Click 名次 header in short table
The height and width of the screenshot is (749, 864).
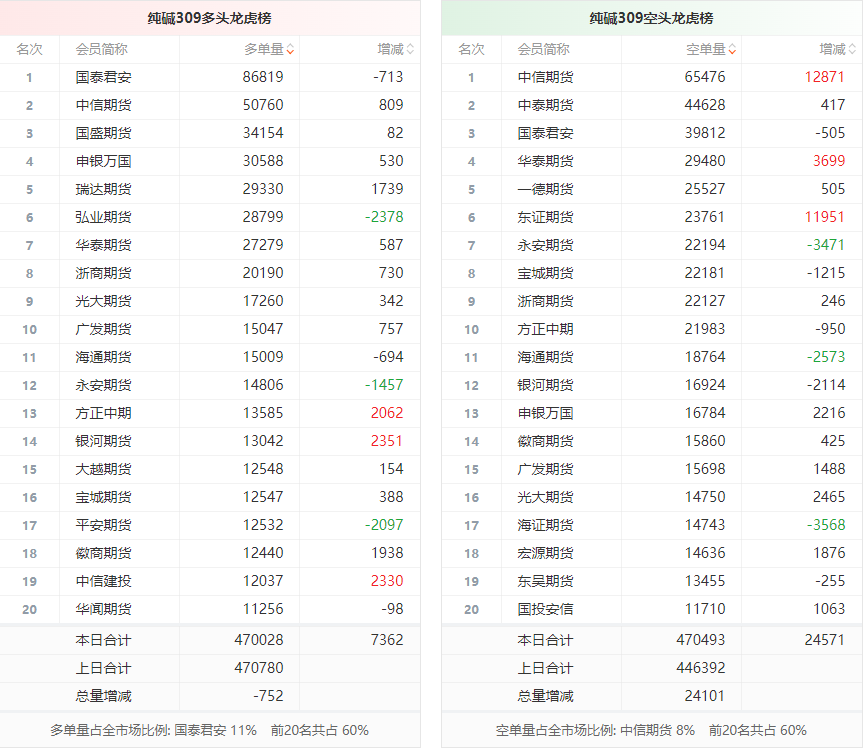(471, 49)
